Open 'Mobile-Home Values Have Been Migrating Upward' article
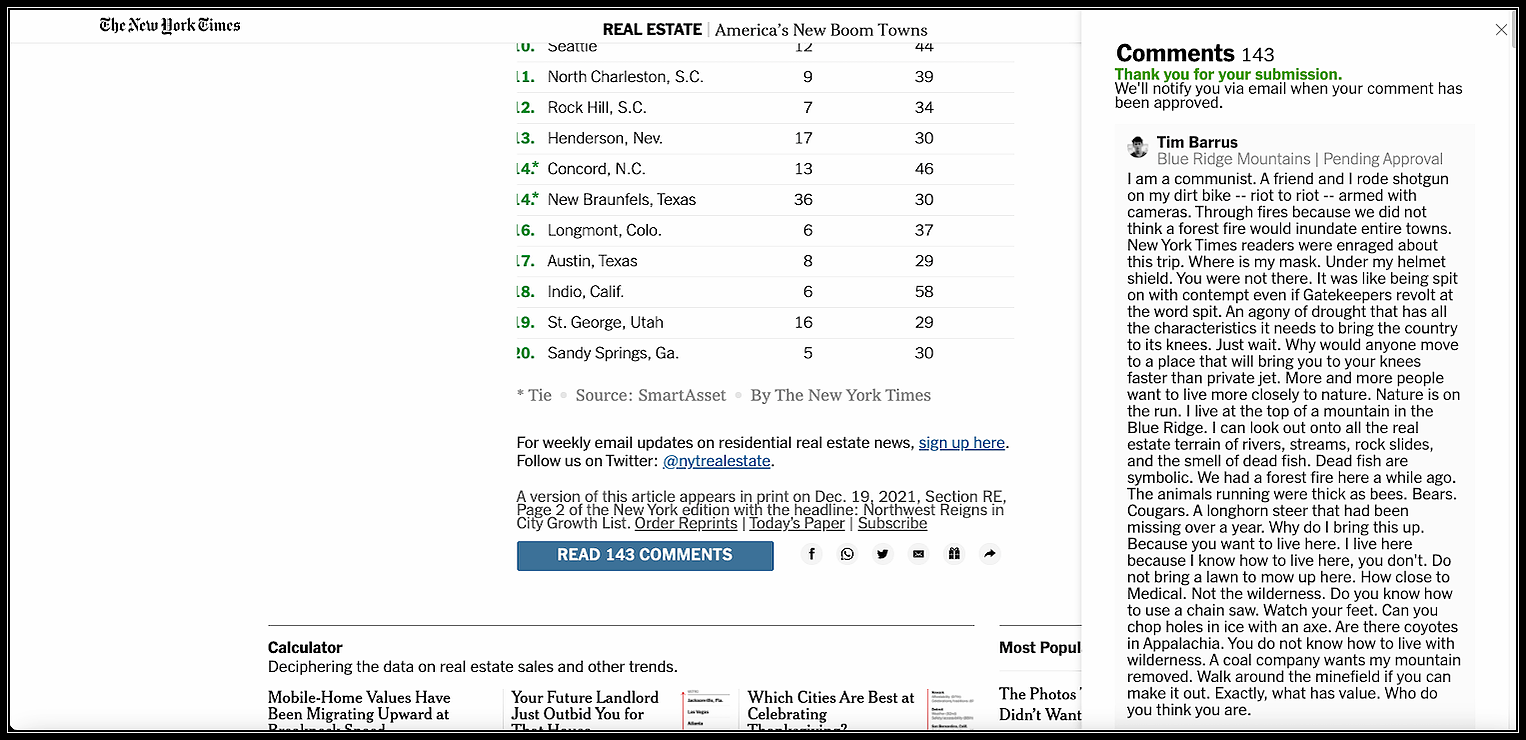This screenshot has height=740, width=1526. (359, 711)
